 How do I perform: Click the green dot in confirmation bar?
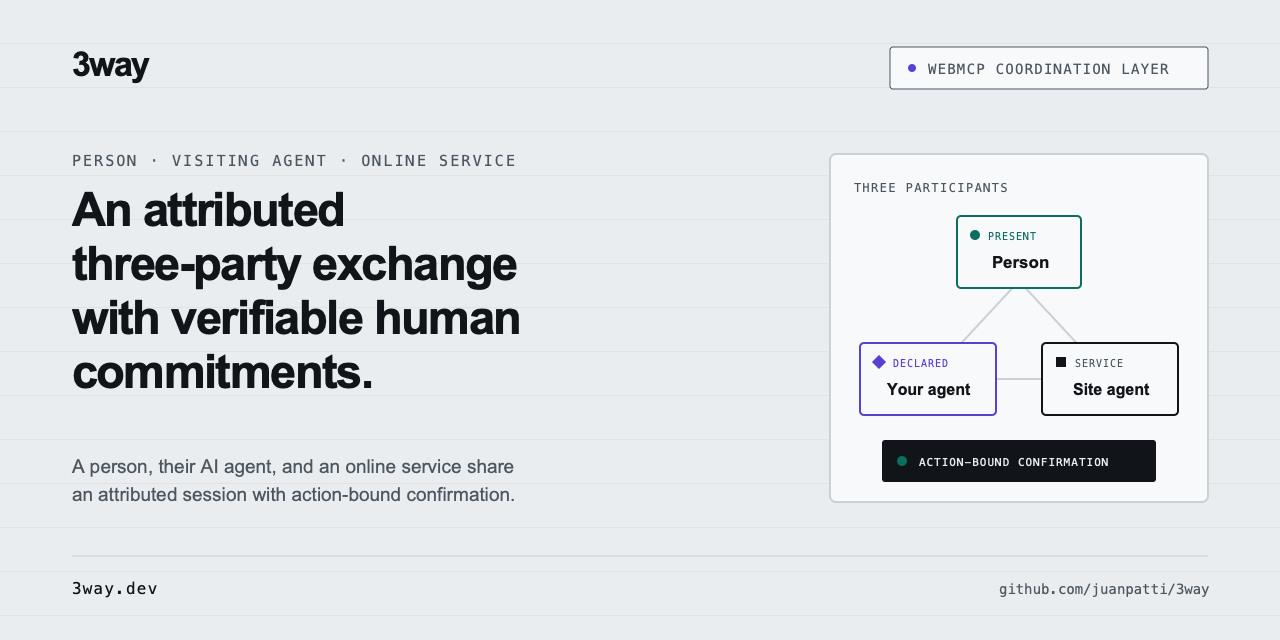pyautogui.click(x=902, y=461)
